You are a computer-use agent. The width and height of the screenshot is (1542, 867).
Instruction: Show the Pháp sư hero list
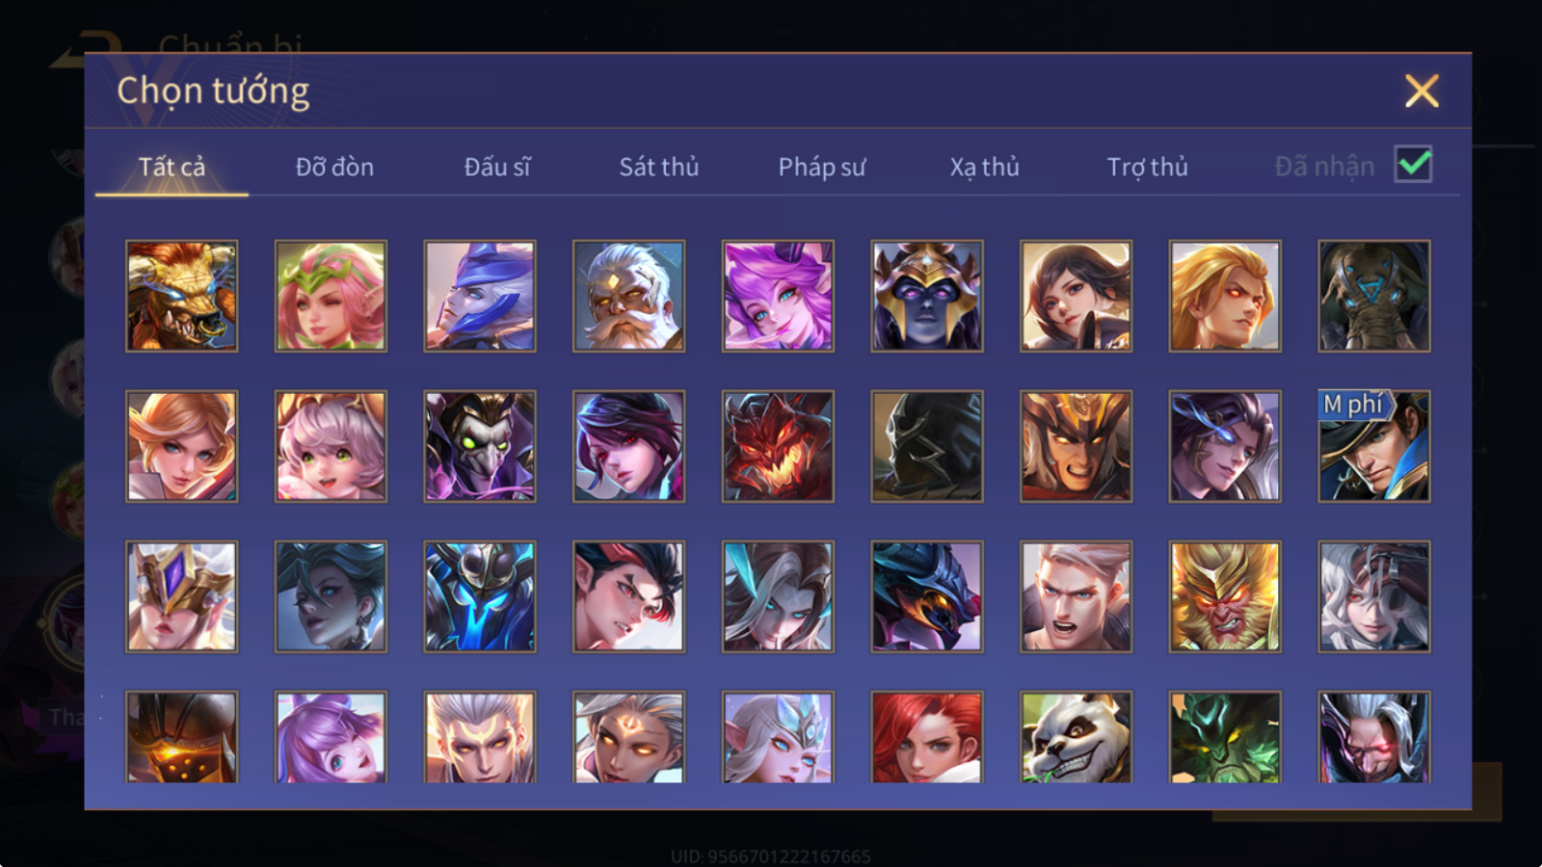point(822,167)
